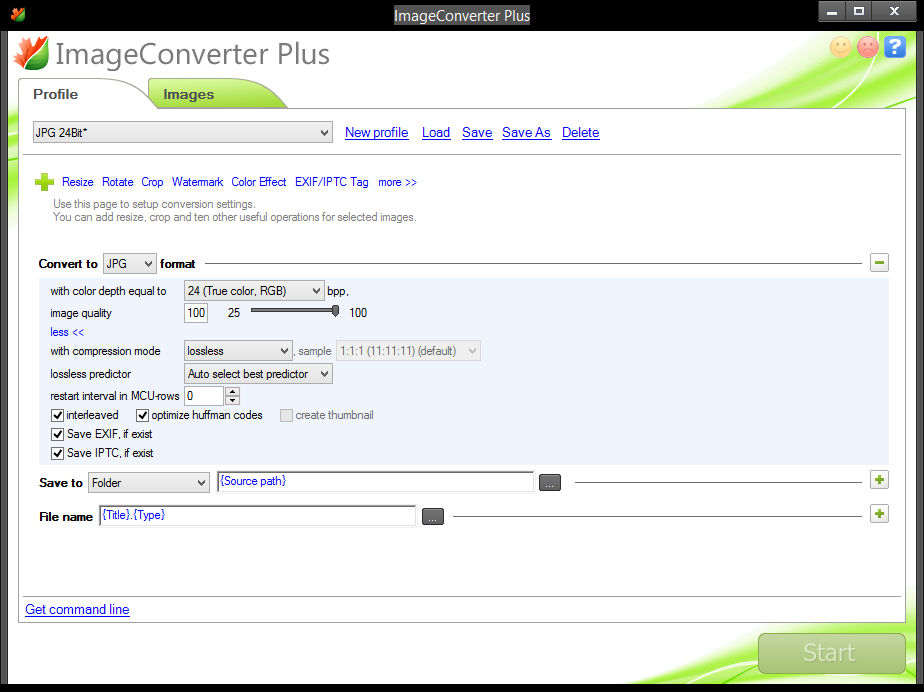Click the create thumbnail checkbox

click(286, 416)
